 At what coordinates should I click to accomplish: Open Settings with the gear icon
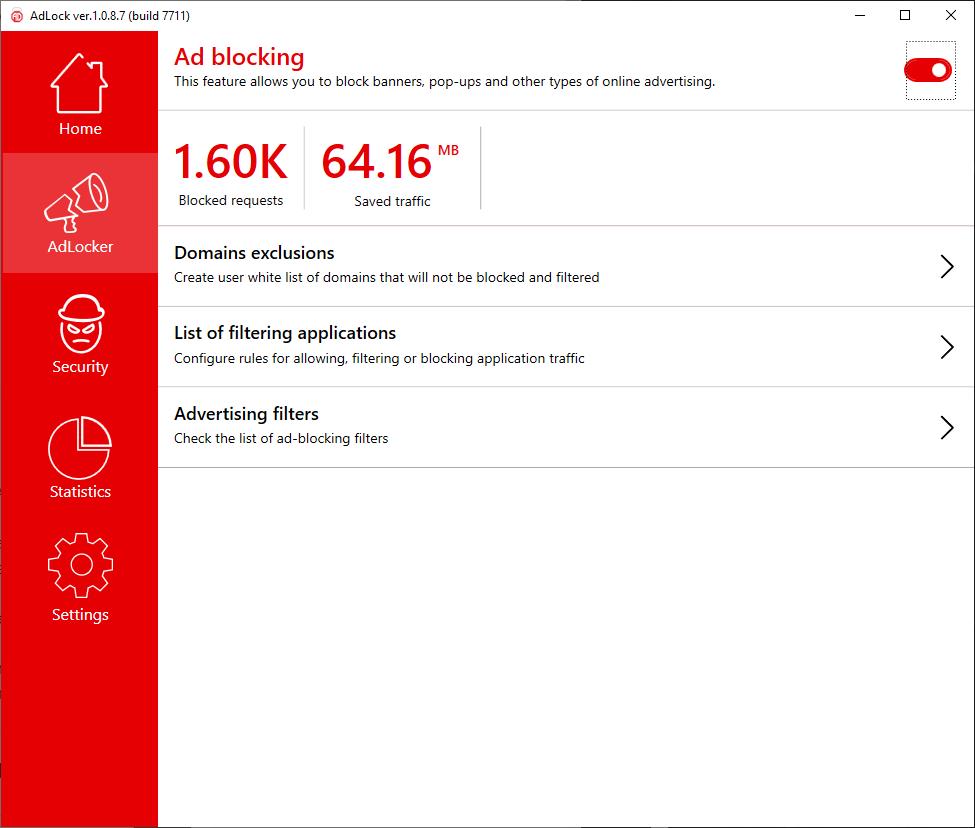point(80,566)
